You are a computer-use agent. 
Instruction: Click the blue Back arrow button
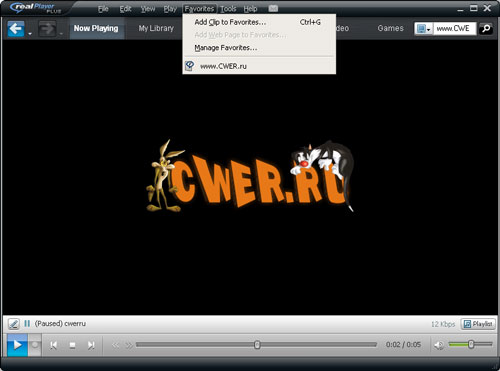click(x=16, y=29)
